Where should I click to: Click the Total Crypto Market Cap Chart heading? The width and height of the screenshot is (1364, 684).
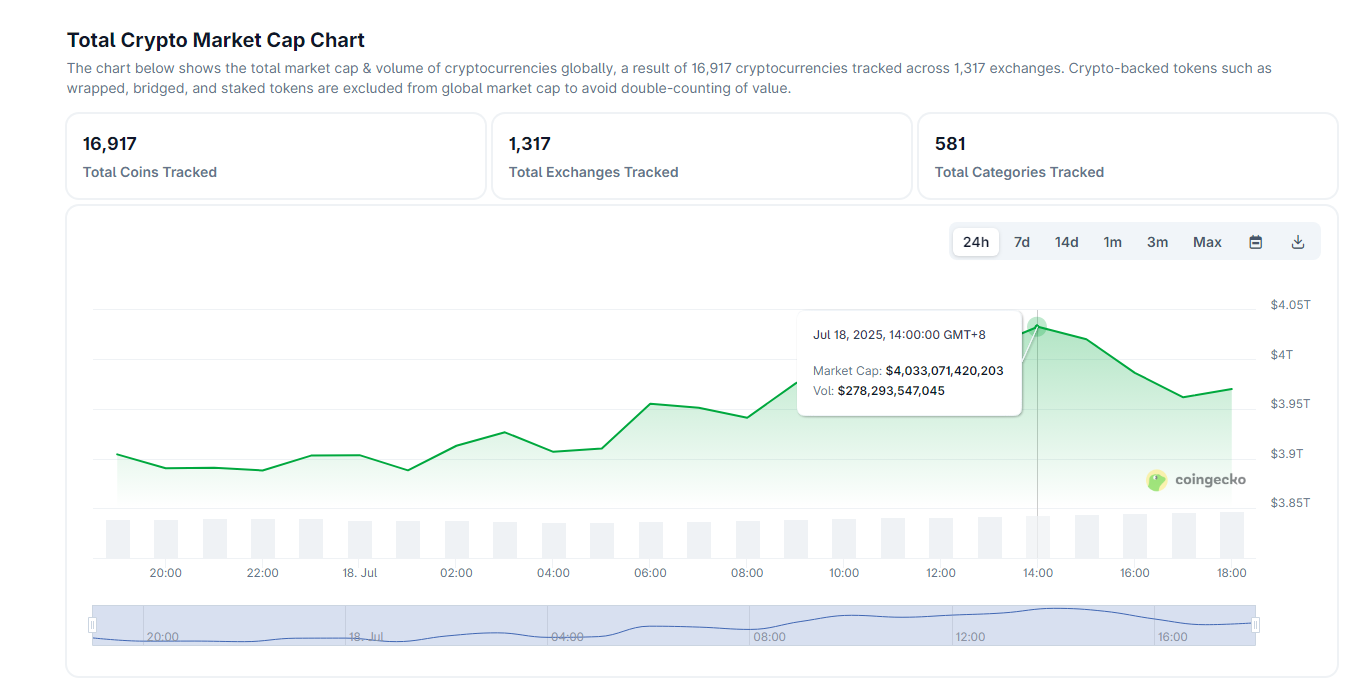(x=216, y=40)
